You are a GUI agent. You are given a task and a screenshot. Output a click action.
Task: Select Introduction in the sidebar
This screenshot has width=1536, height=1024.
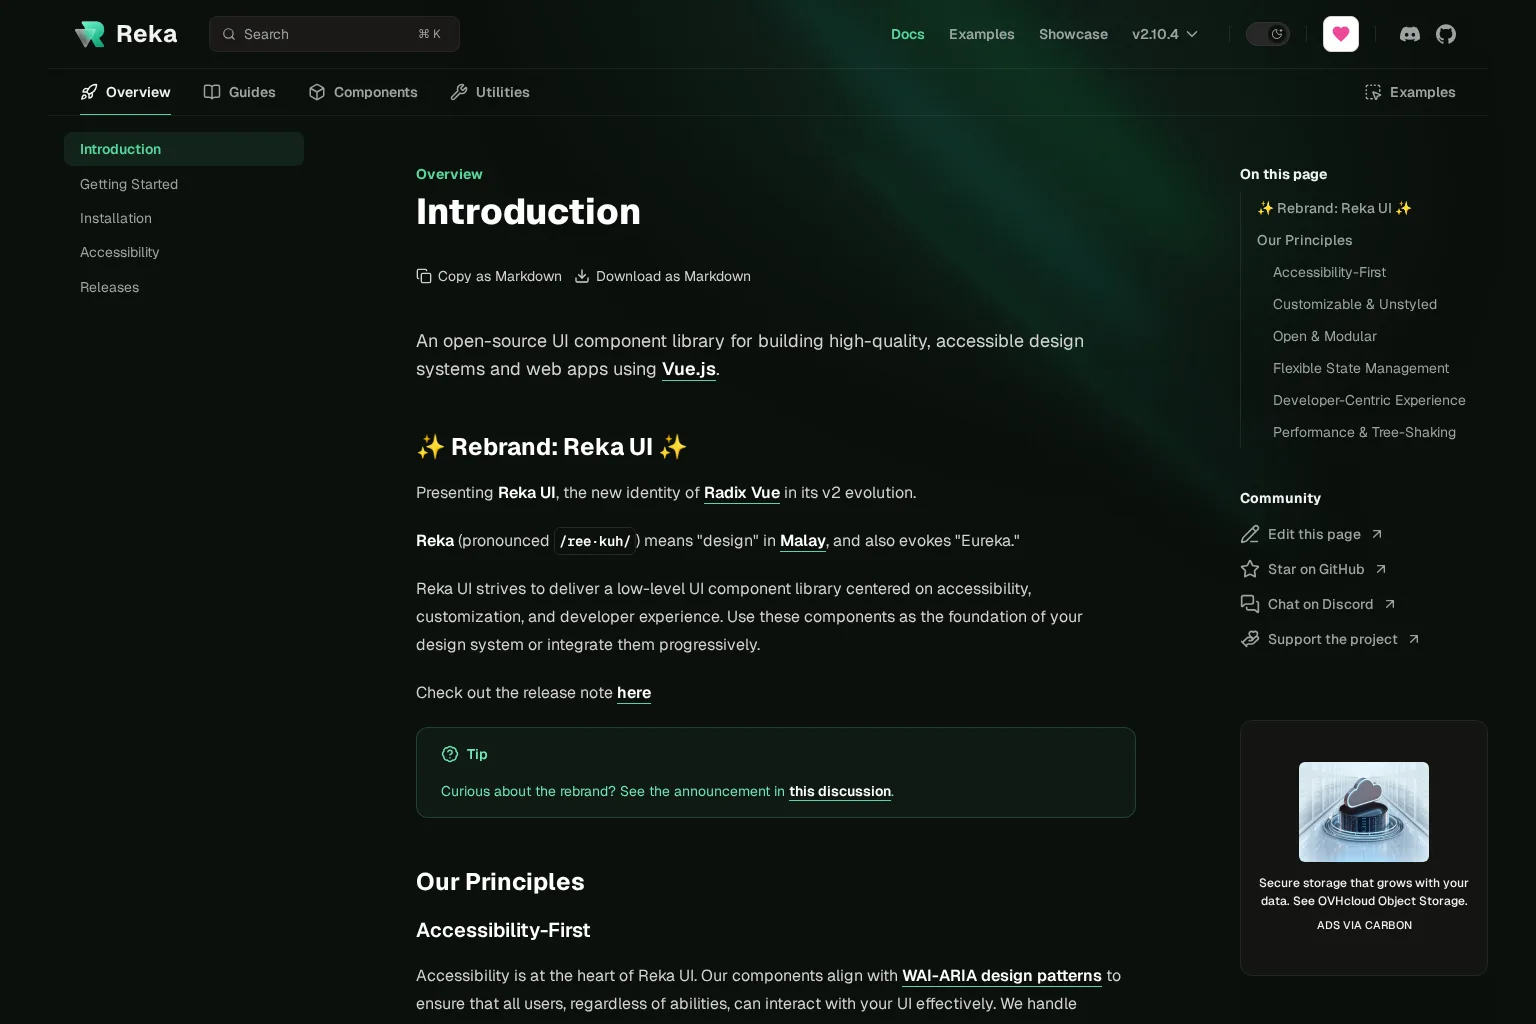coord(184,149)
